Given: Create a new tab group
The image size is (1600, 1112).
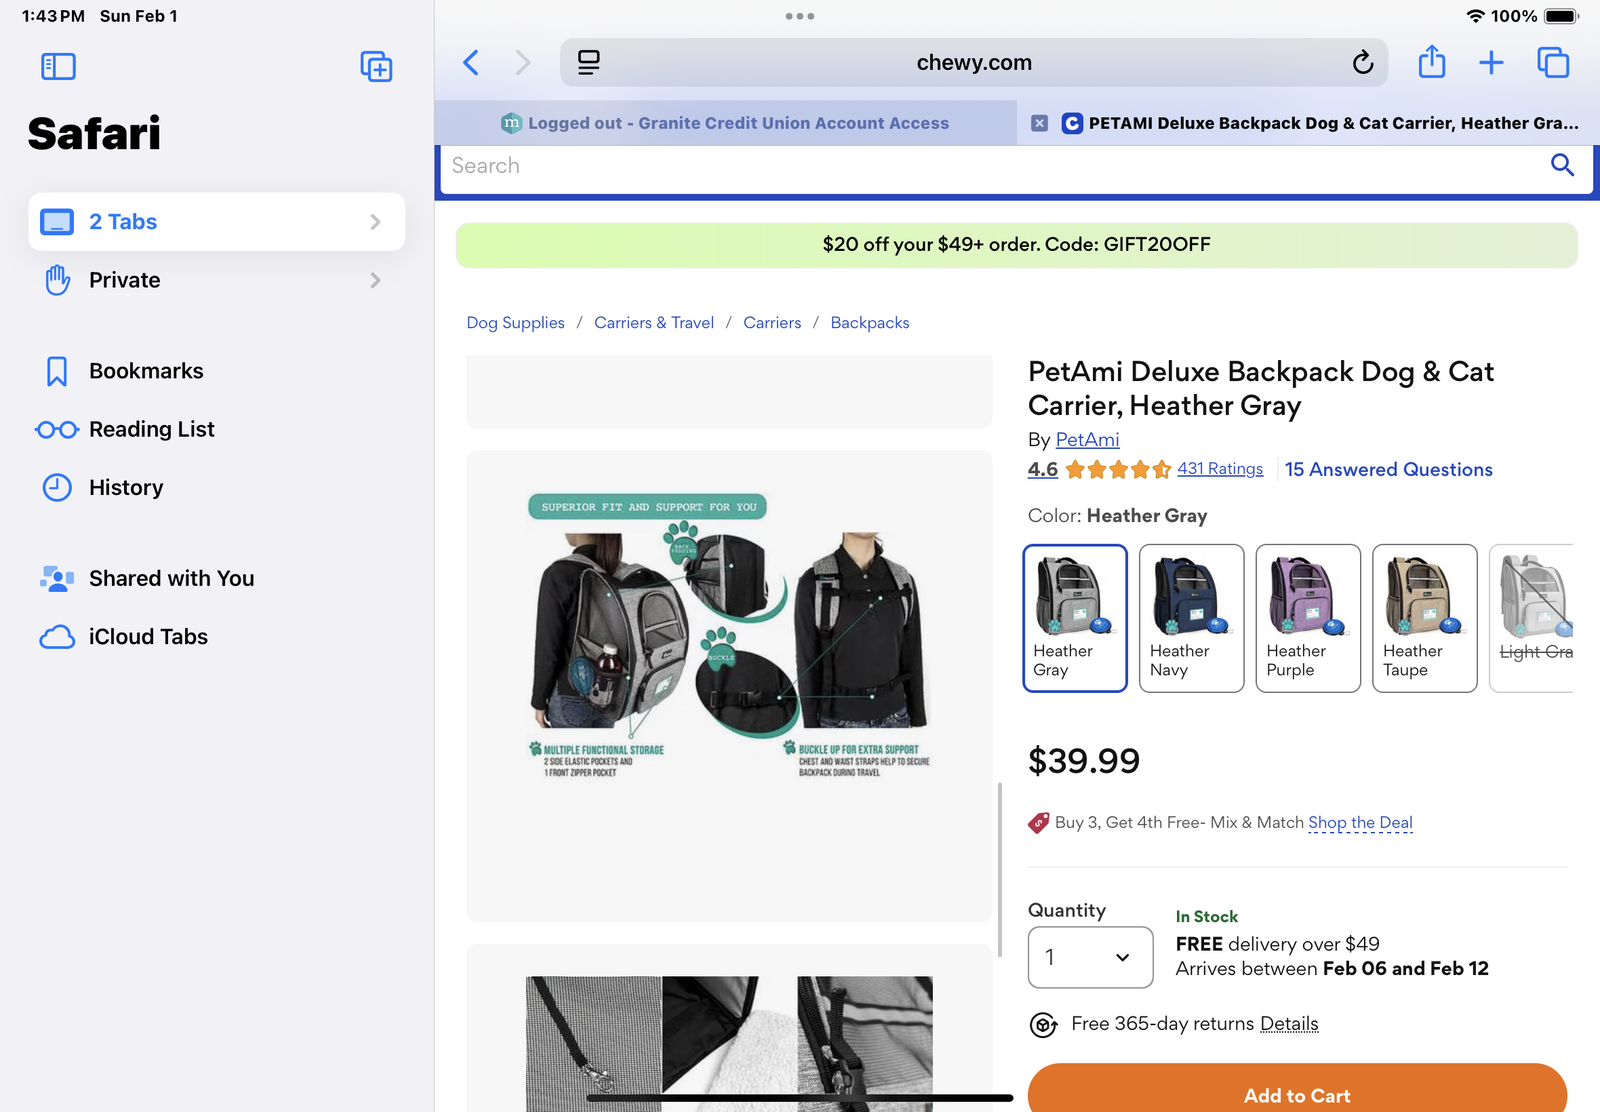Looking at the screenshot, I should pyautogui.click(x=376, y=67).
